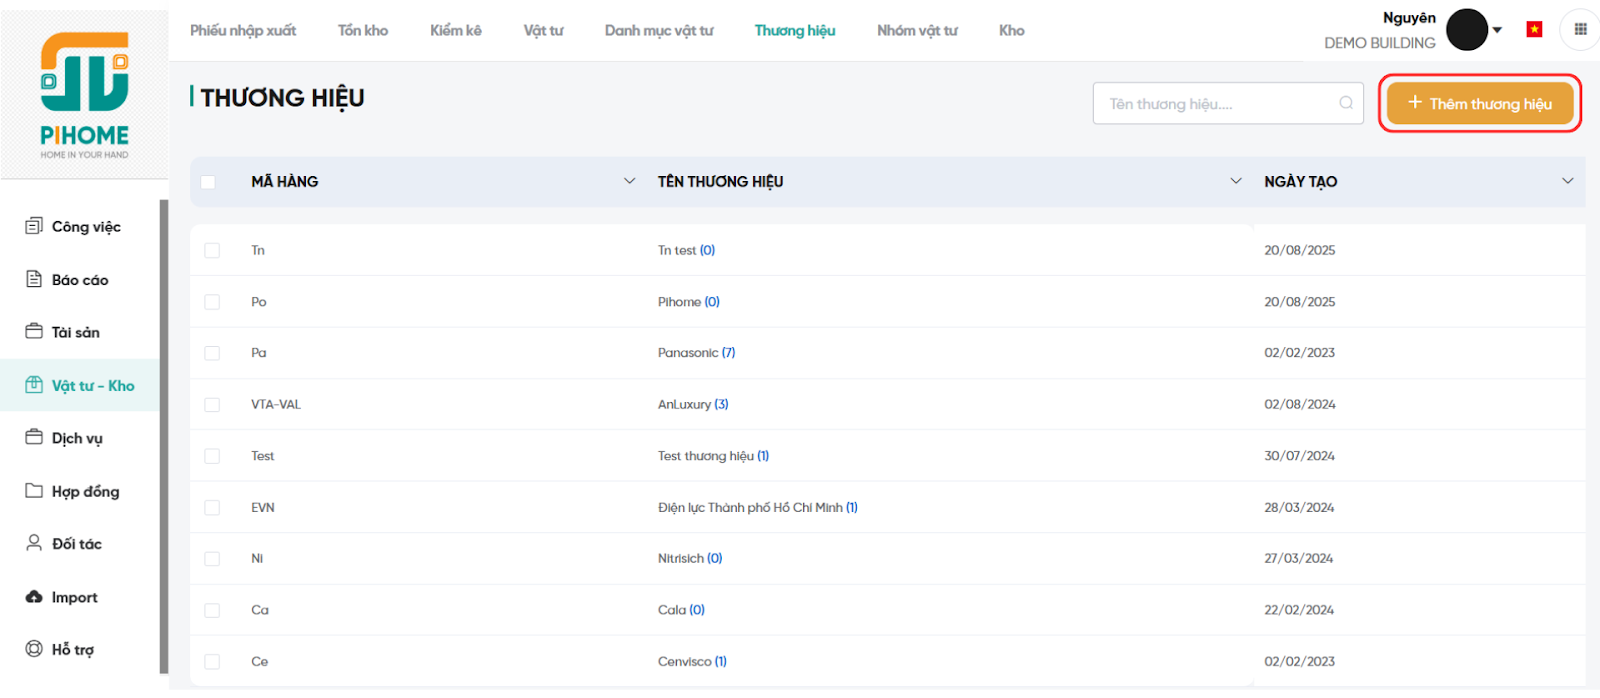The height and width of the screenshot is (698, 1600).
Task: Open Import via the cloud icon
Action: (34, 597)
